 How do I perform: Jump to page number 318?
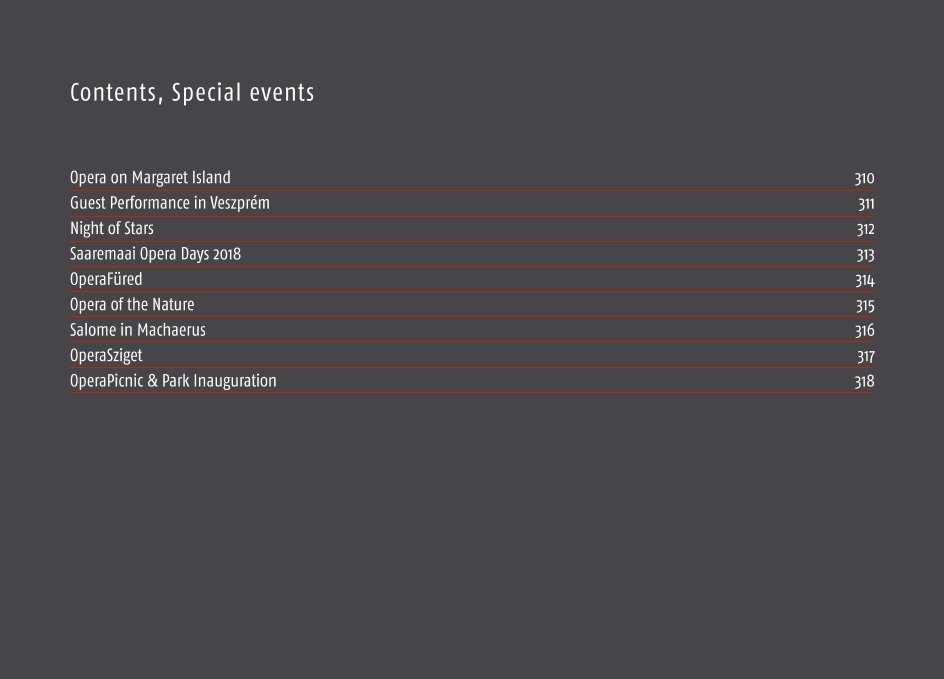click(865, 382)
